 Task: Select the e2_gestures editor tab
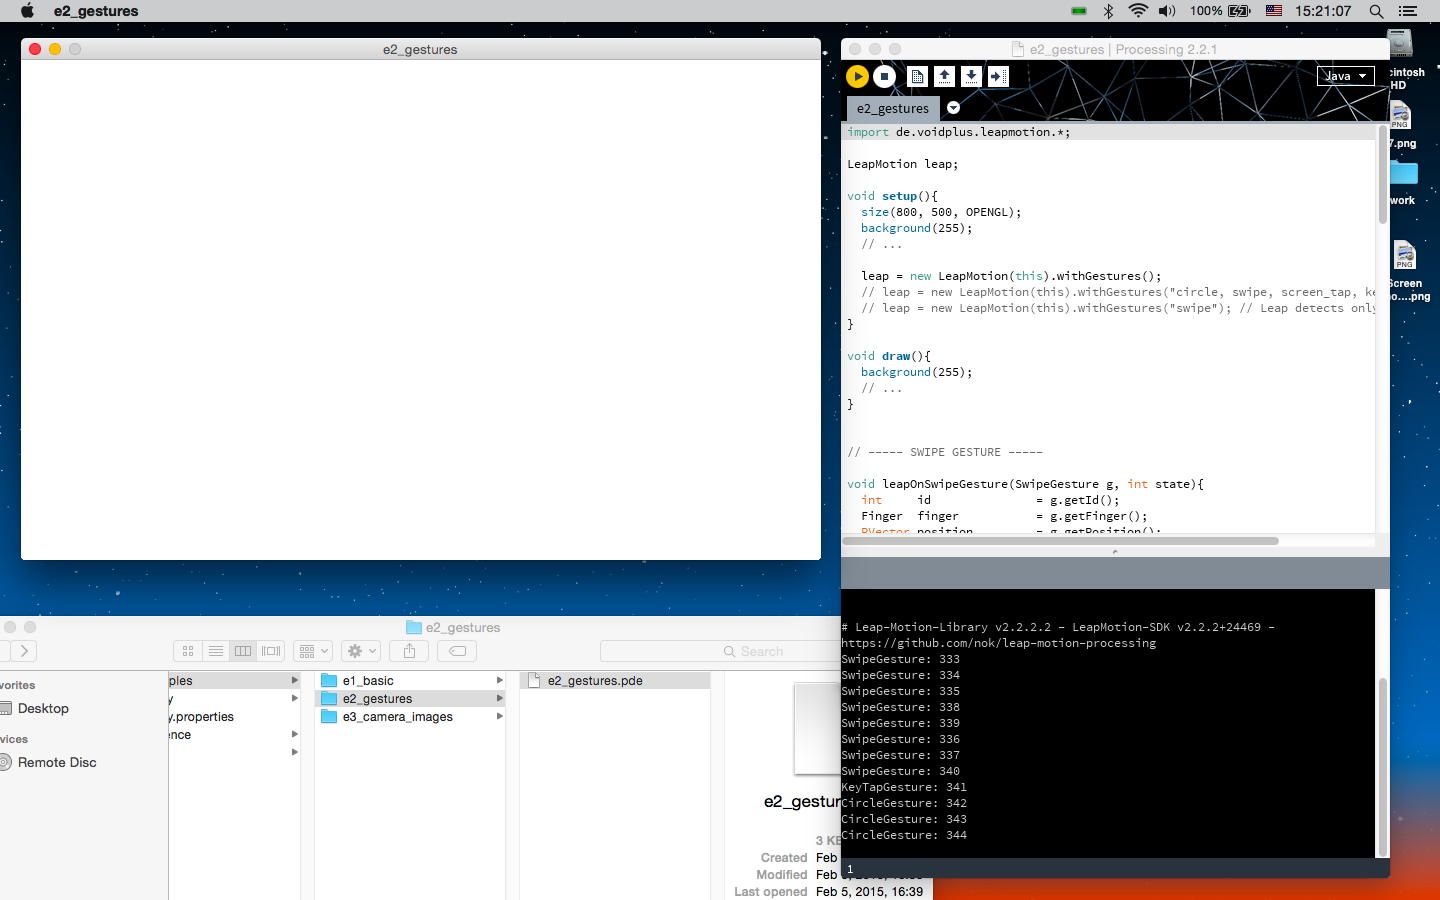tap(892, 108)
